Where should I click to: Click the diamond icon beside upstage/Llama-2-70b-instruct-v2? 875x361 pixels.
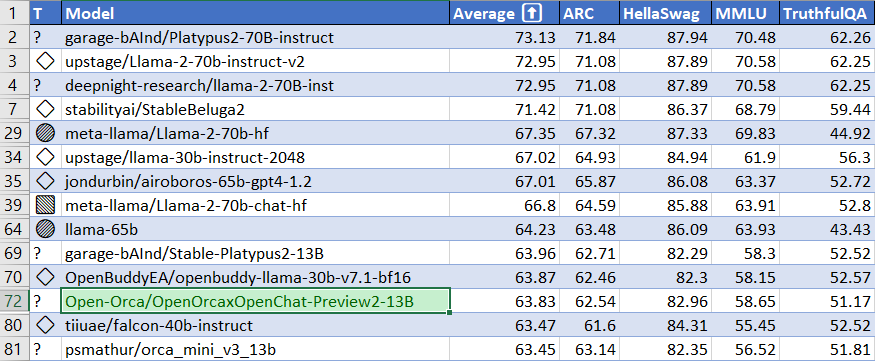click(45, 61)
